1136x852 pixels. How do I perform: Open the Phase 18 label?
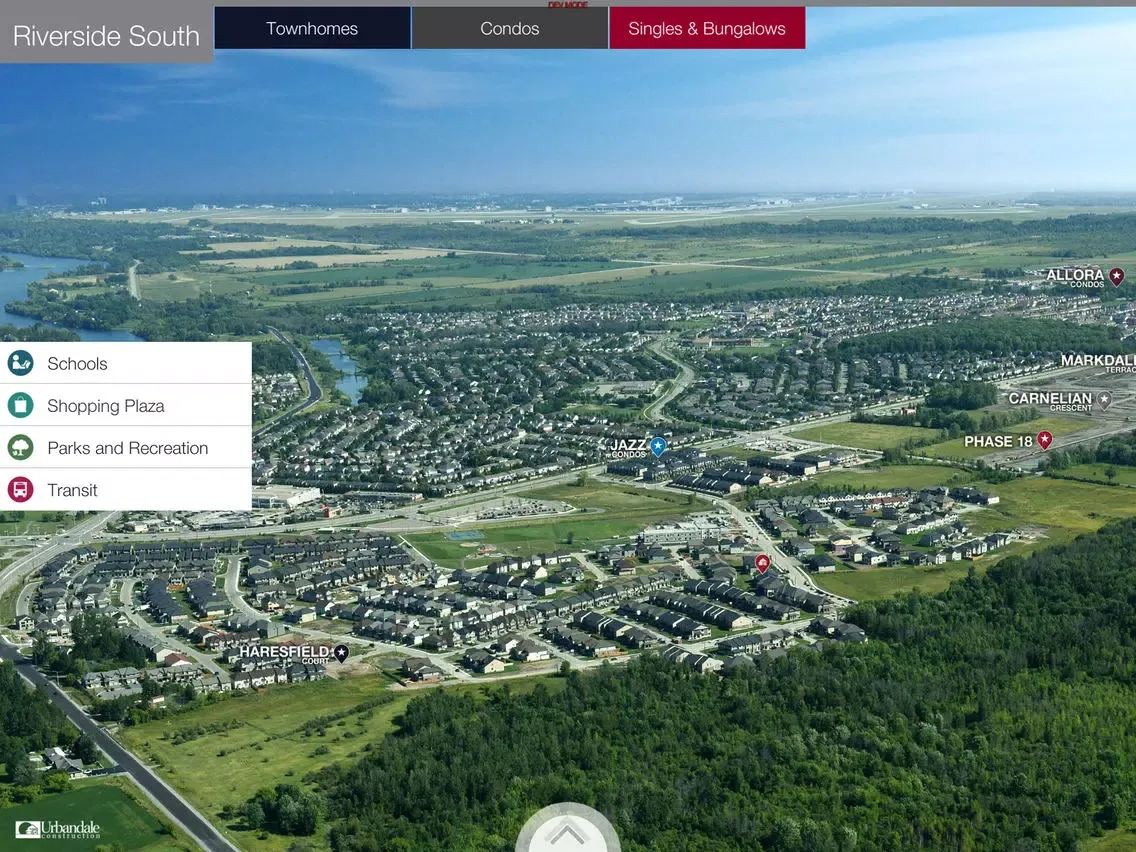(998, 441)
